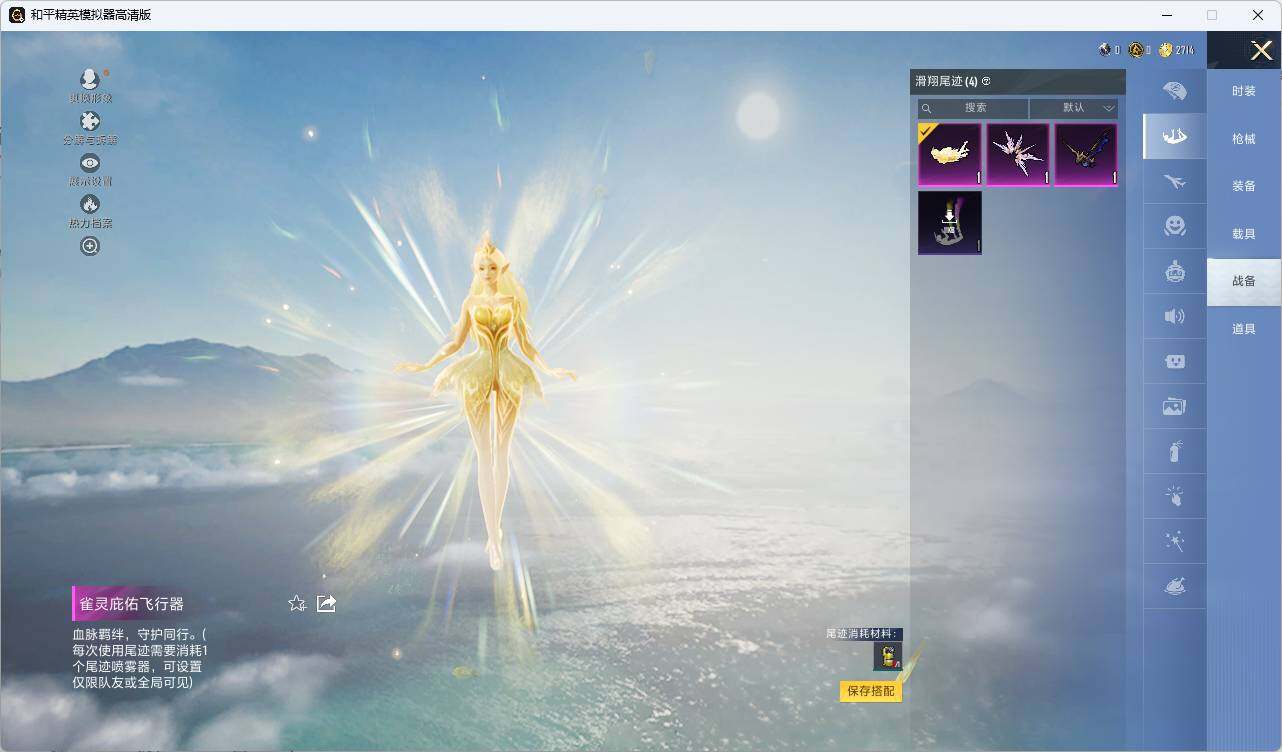Image resolution: width=1282 pixels, height=752 pixels.
Task: Open the square face sticker category icon
Action: 1175,362
